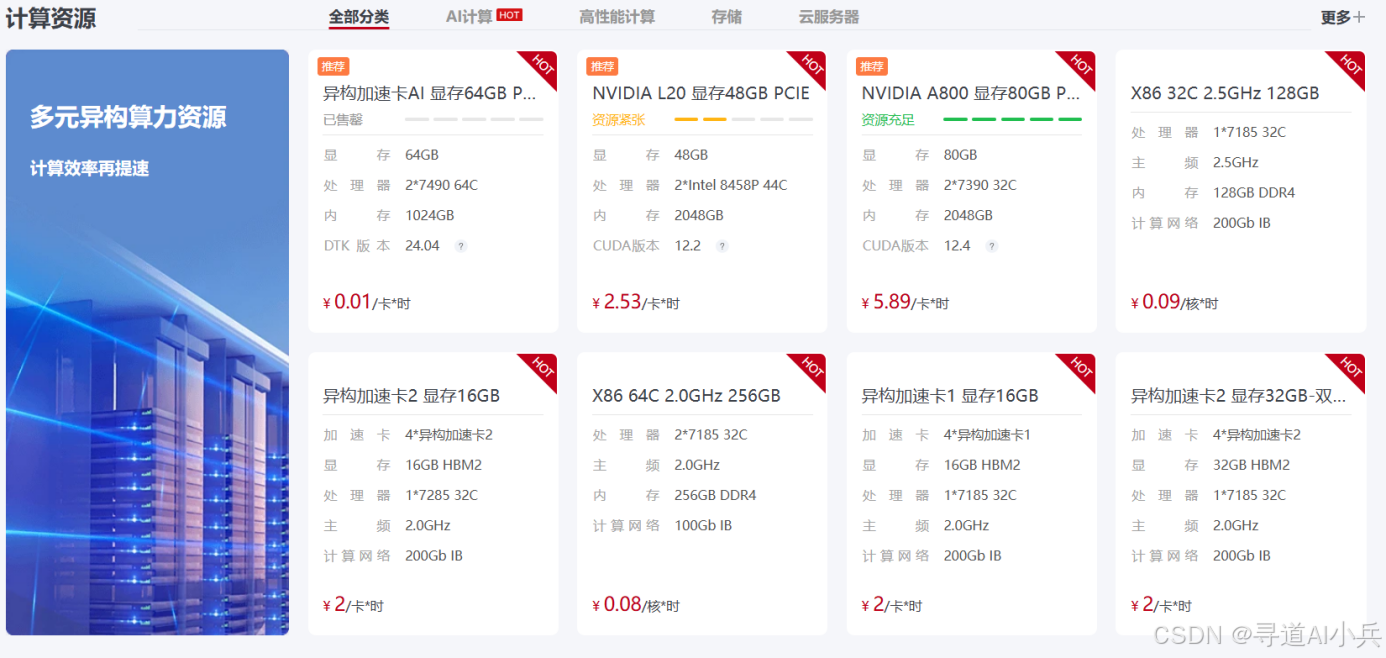Click HOT ribbon on X86 64C card

[812, 367]
